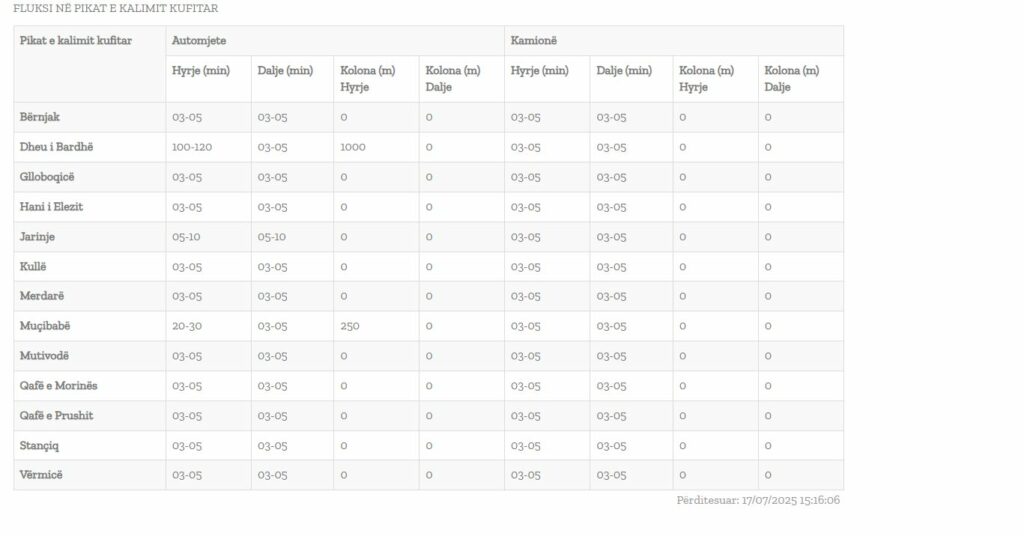Click the 100-120 entry wait time cell
1024x536 pixels.
point(192,147)
